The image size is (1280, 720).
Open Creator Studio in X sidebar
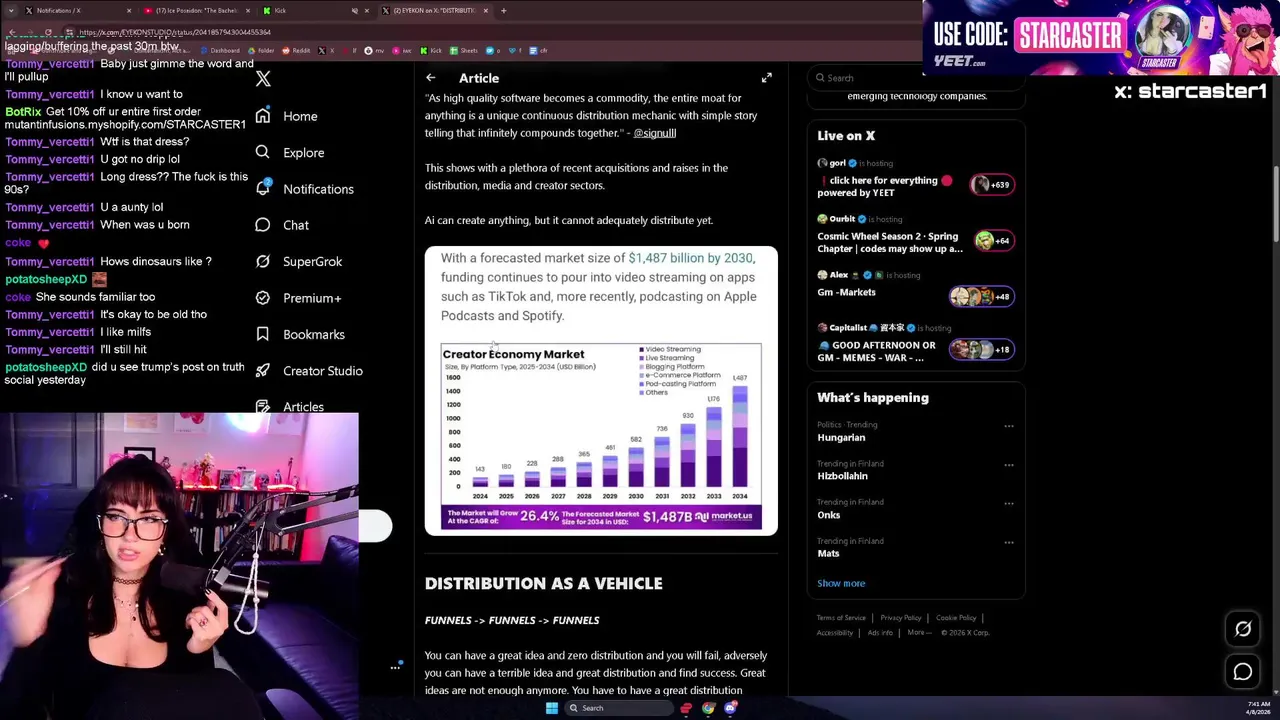[x=308, y=371]
